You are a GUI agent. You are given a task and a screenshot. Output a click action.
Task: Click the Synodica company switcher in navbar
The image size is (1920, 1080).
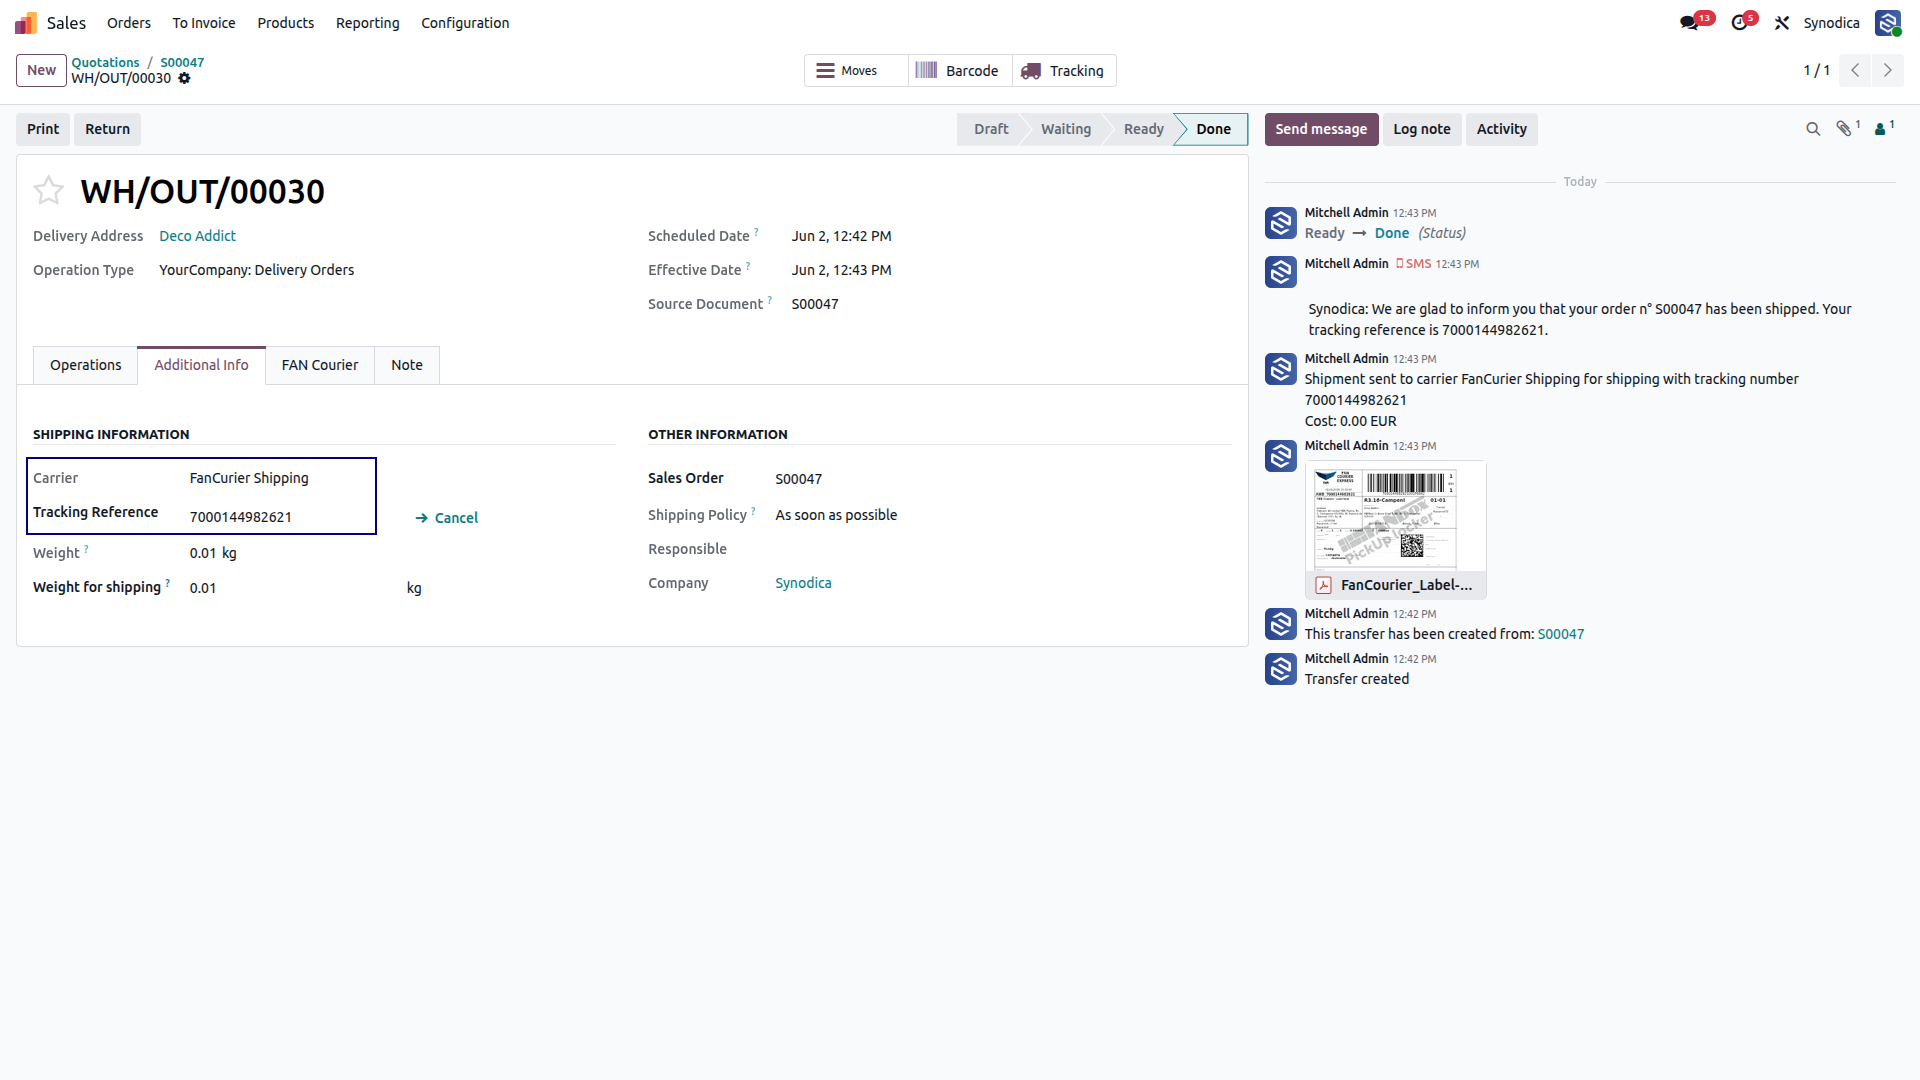pos(1831,23)
